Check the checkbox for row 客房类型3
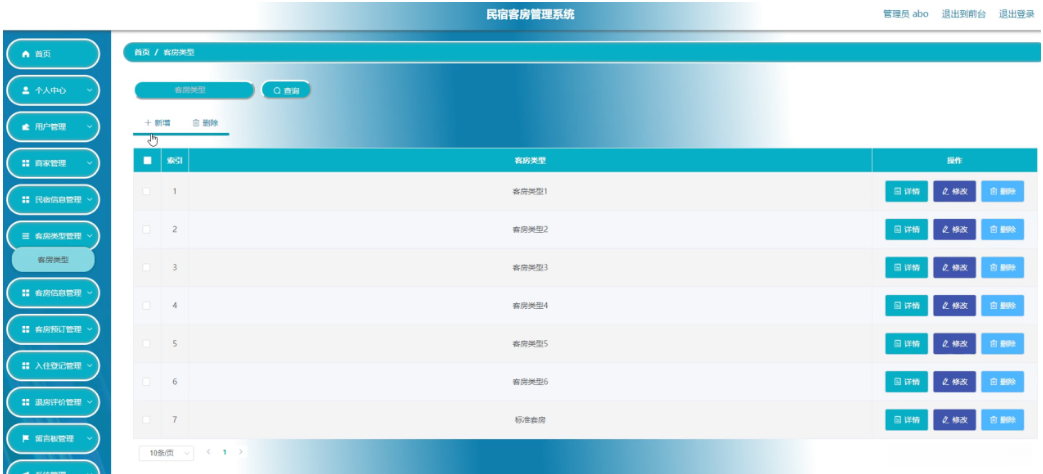Screen dimensions: 1043x474 click(x=146, y=267)
